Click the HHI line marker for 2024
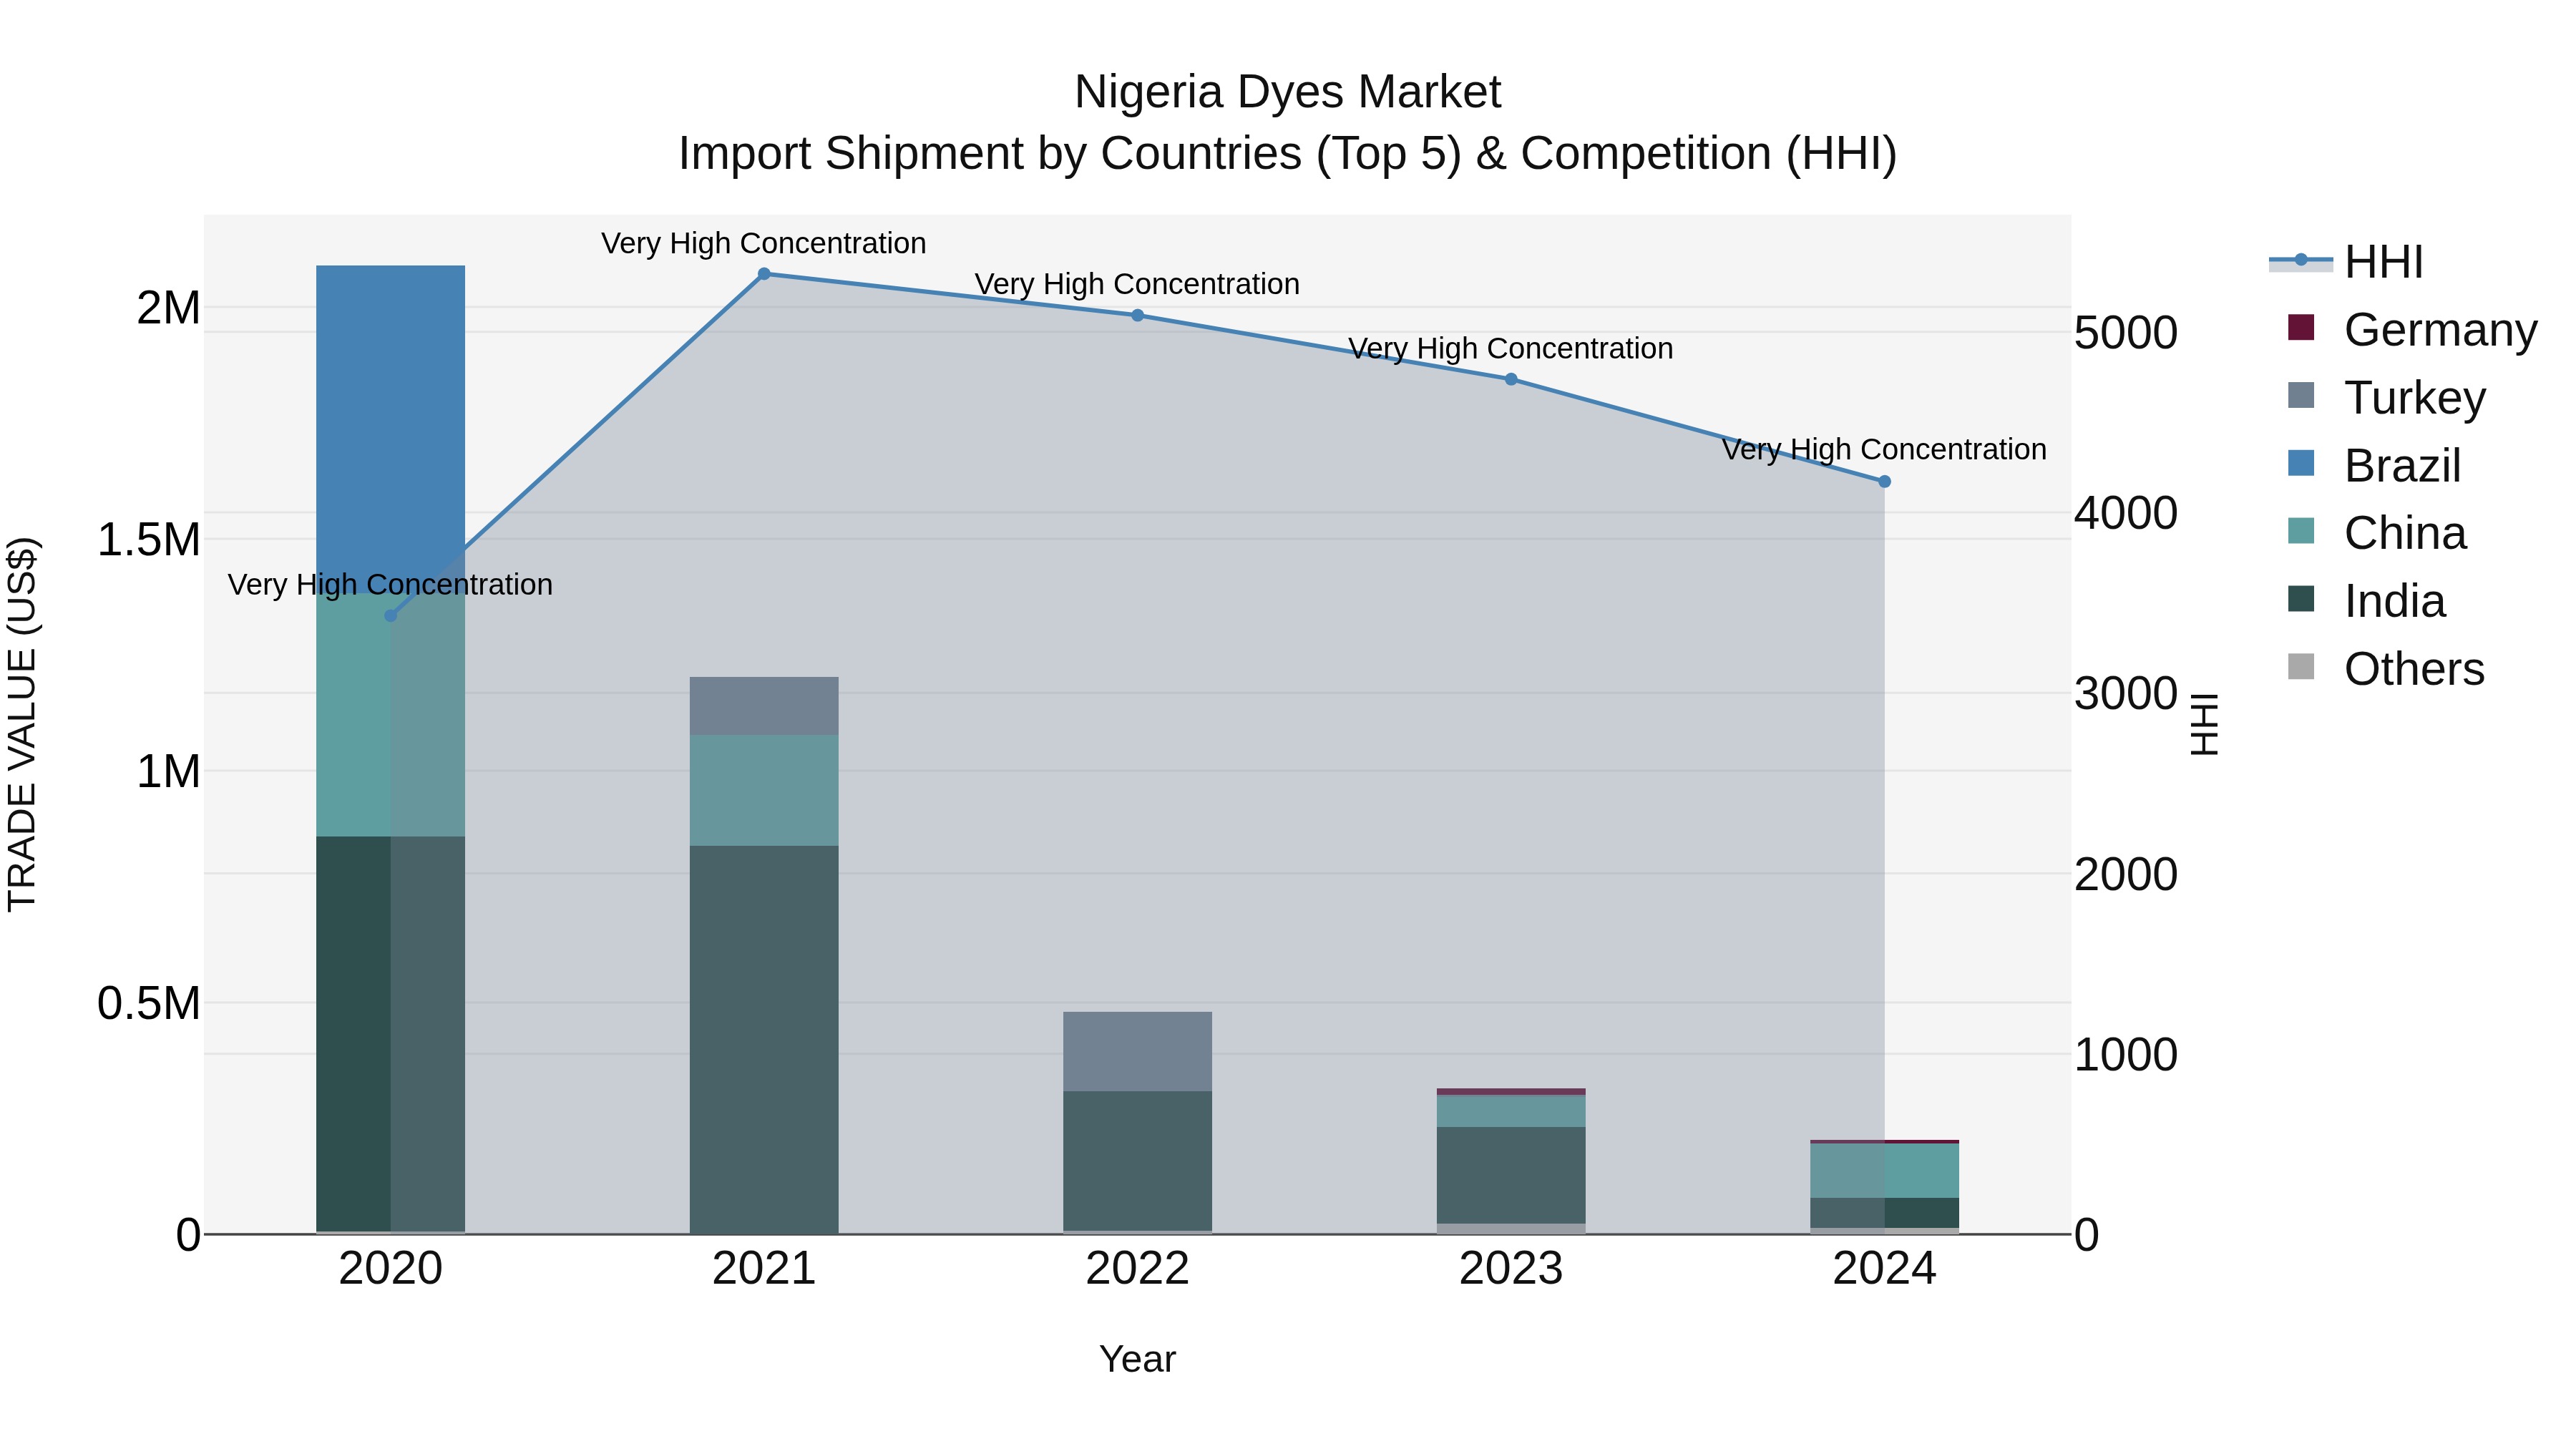Viewport: 2576px width, 1449px height. pos(1884,482)
